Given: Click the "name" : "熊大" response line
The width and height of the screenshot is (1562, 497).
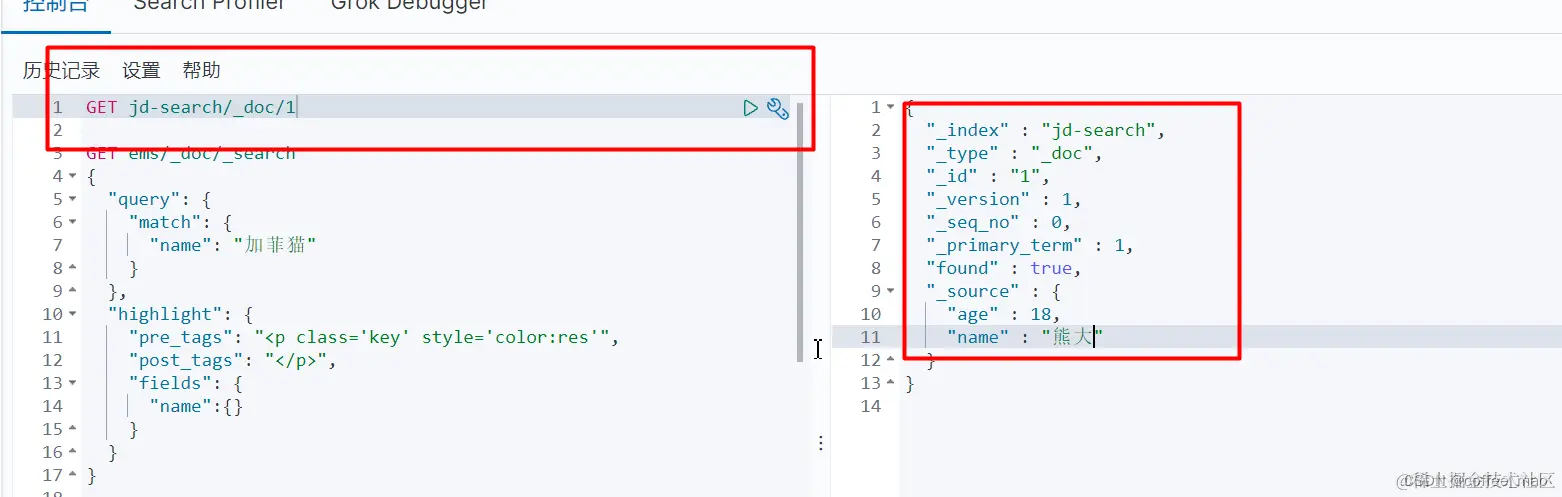Looking at the screenshot, I should click(1025, 338).
